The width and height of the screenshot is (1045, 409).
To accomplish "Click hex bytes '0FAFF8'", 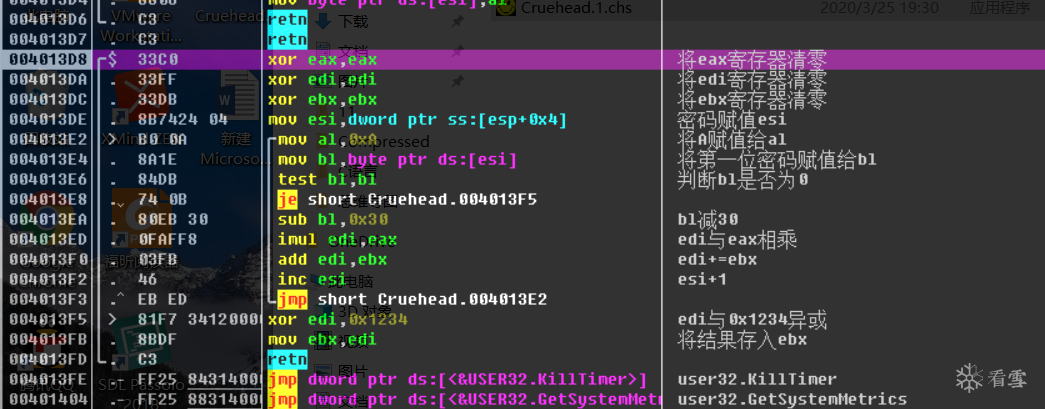I will point(168,239).
